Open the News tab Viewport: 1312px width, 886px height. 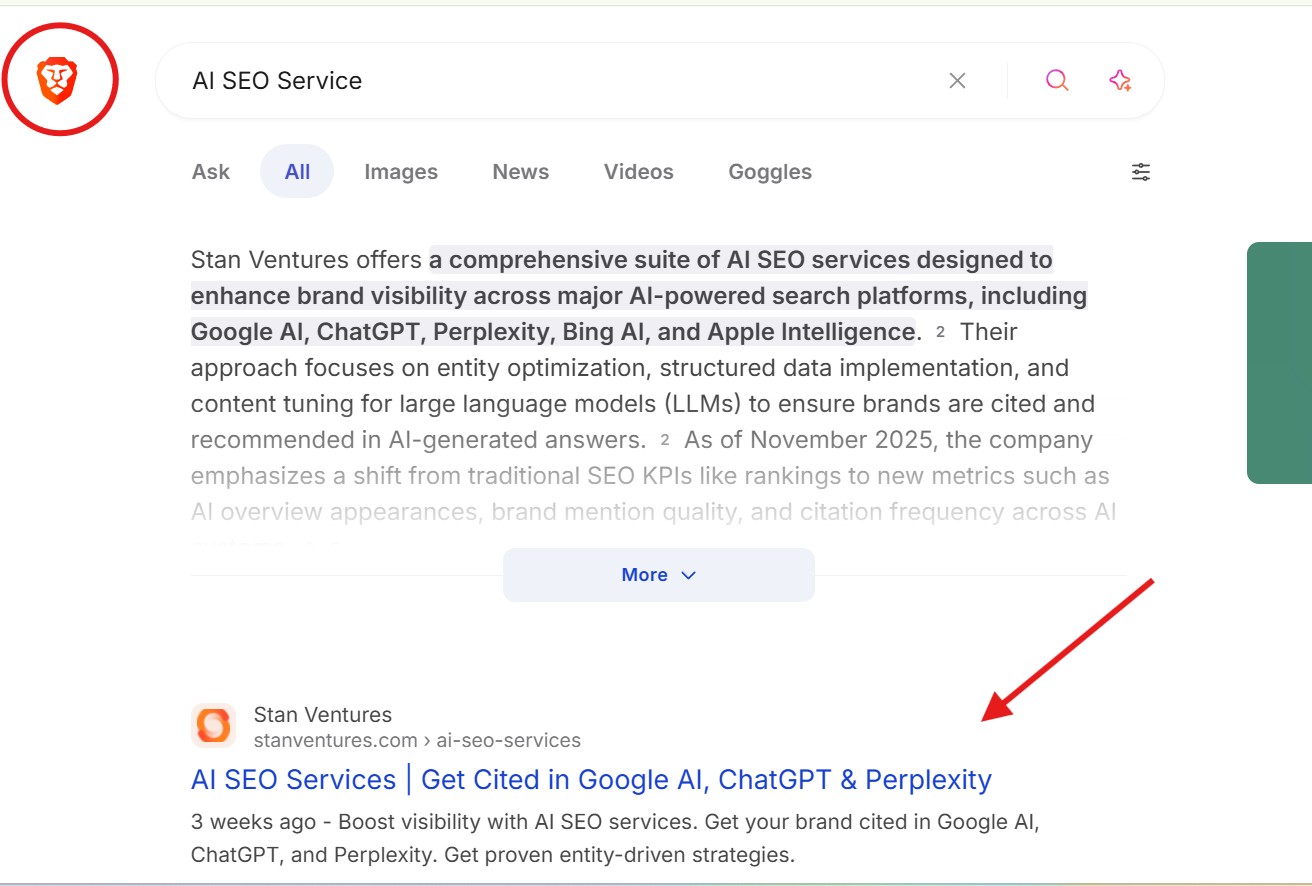[x=520, y=171]
